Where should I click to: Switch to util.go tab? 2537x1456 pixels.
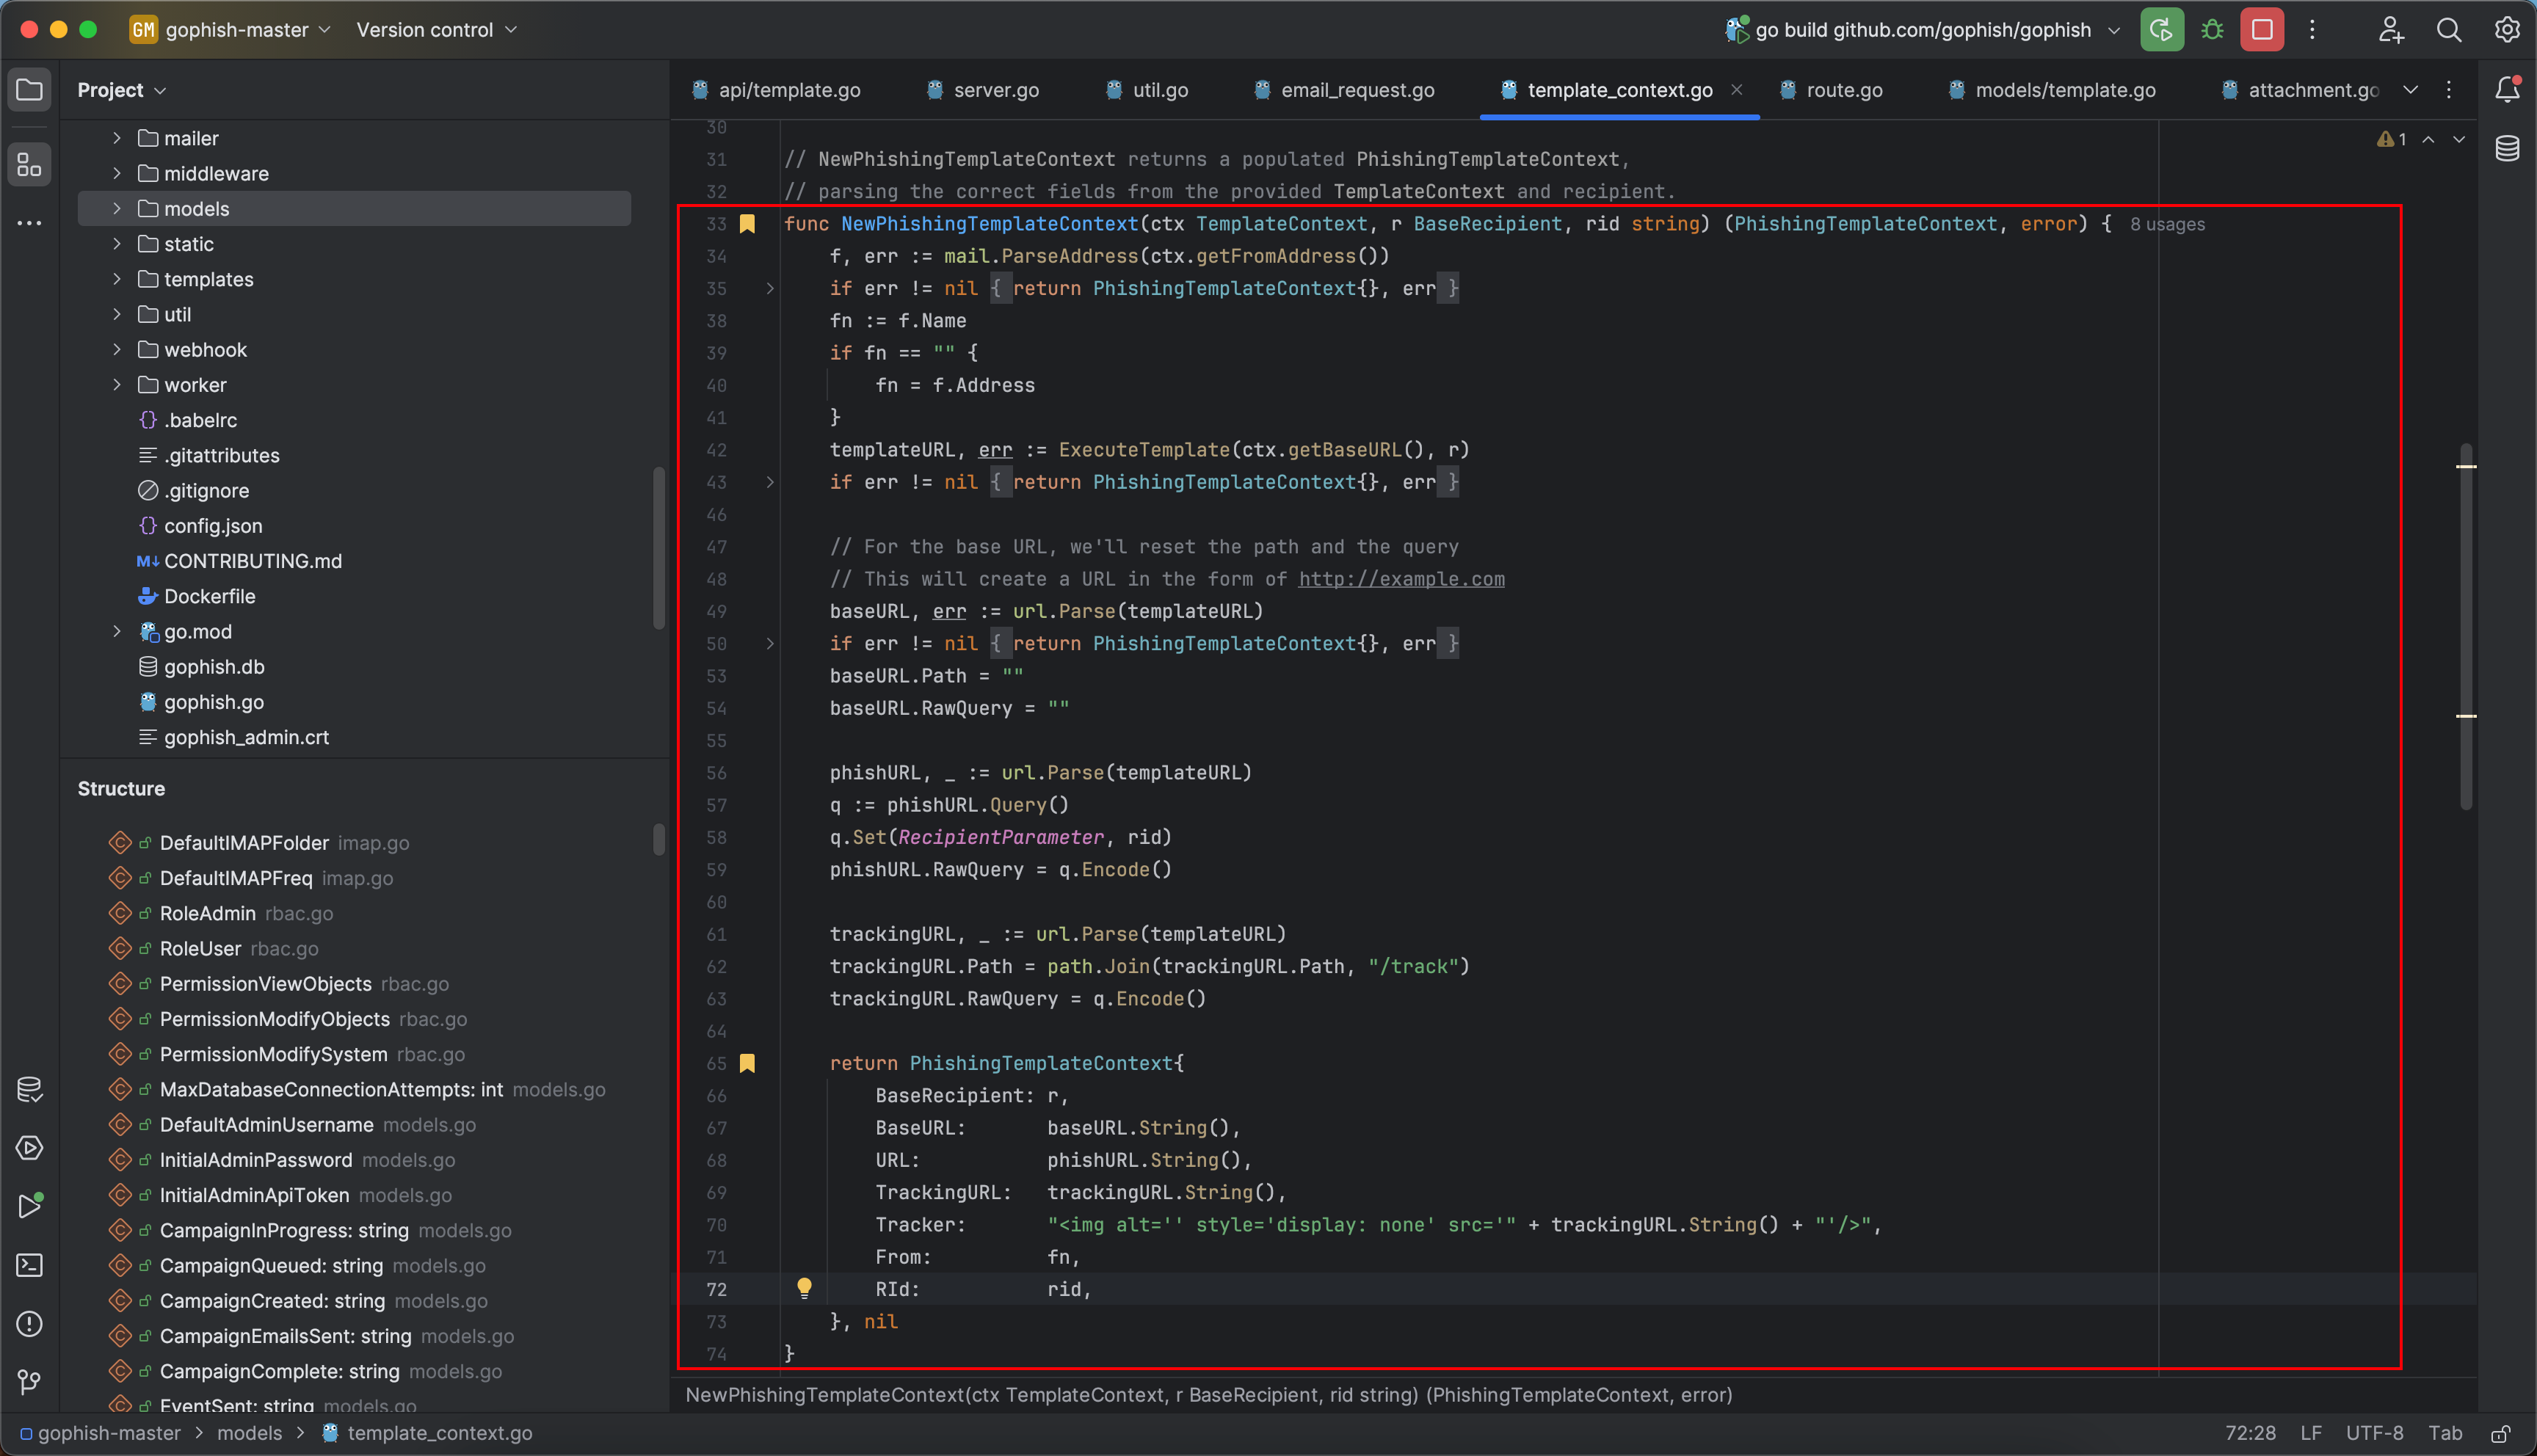[1147, 90]
